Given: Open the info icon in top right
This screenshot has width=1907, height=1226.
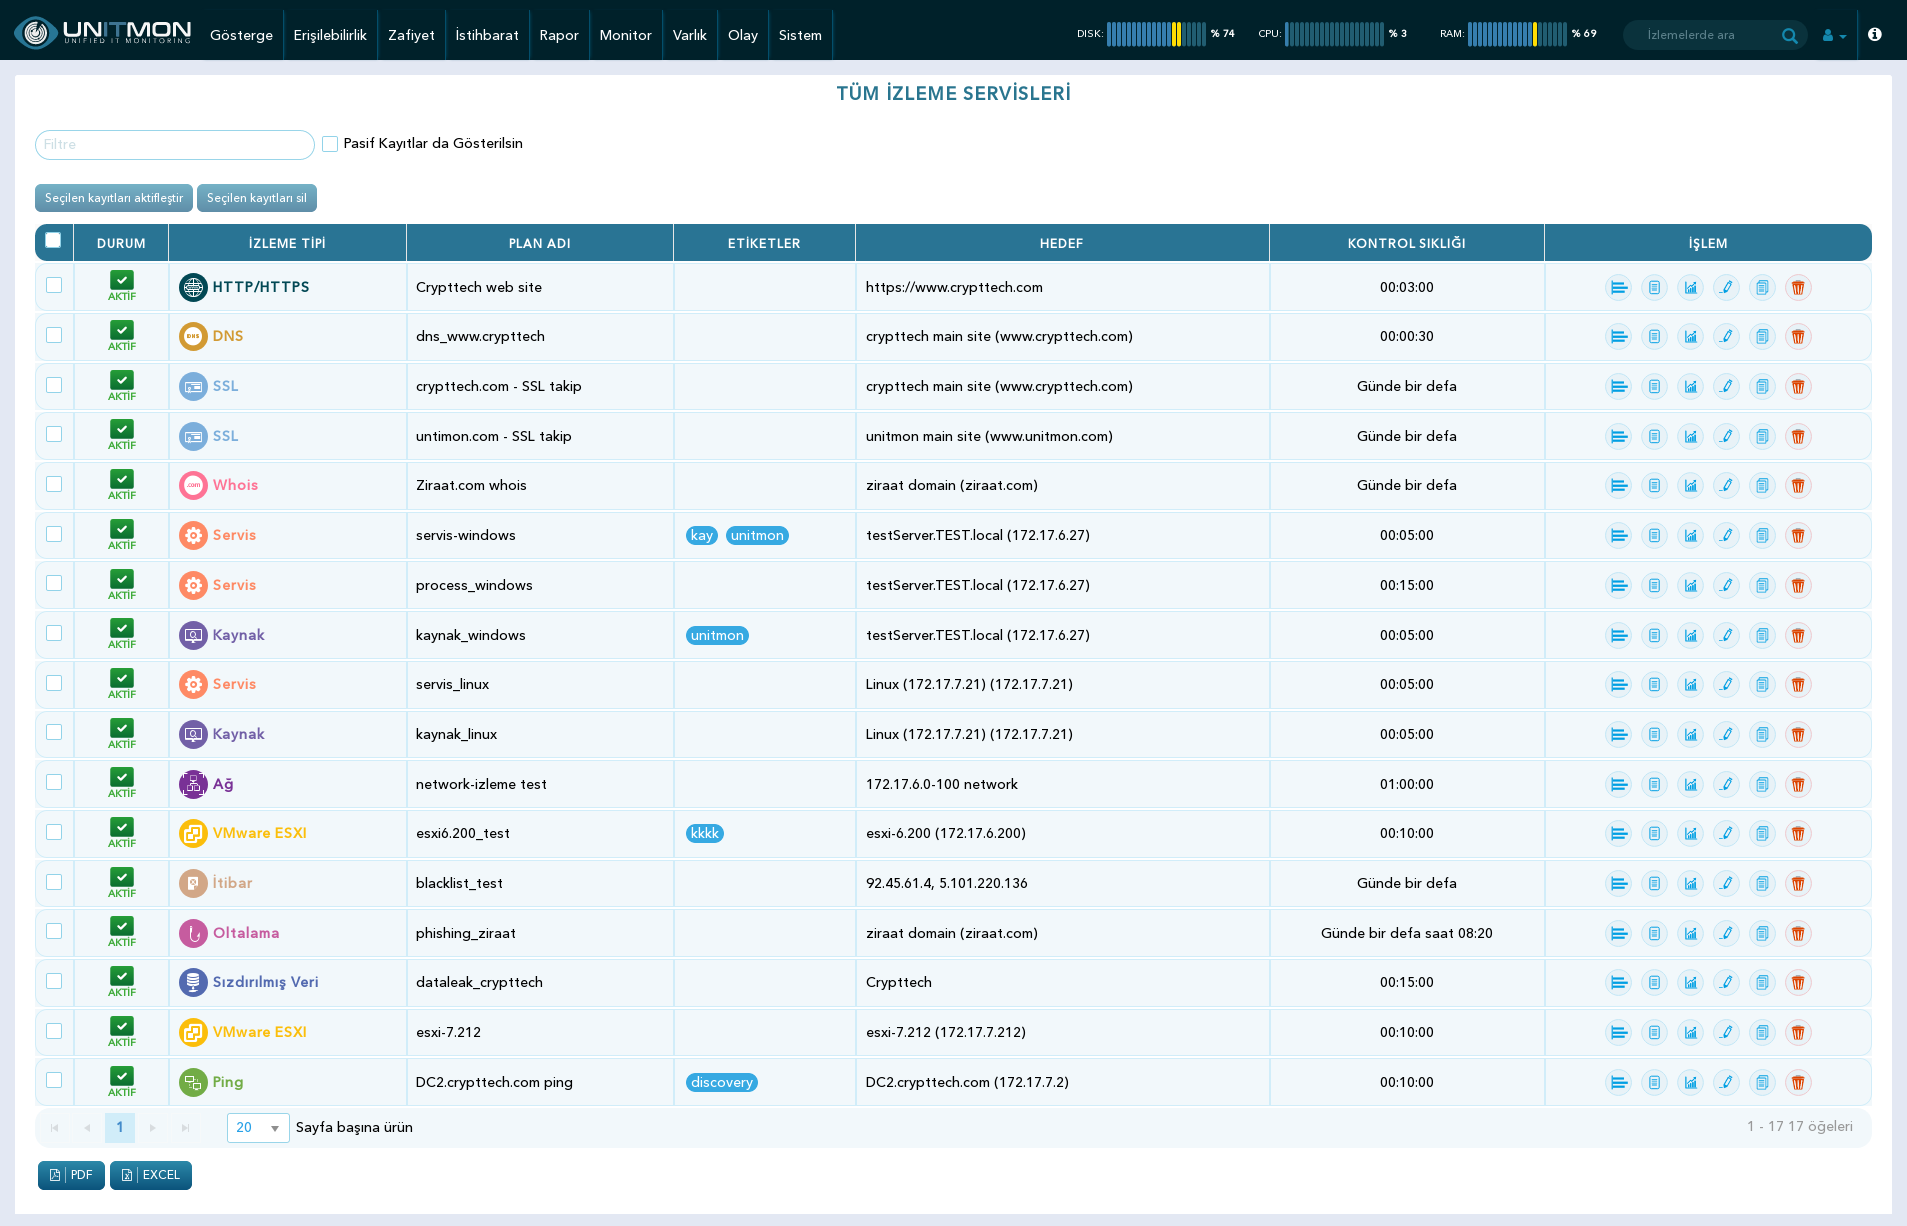Looking at the screenshot, I should [1875, 35].
